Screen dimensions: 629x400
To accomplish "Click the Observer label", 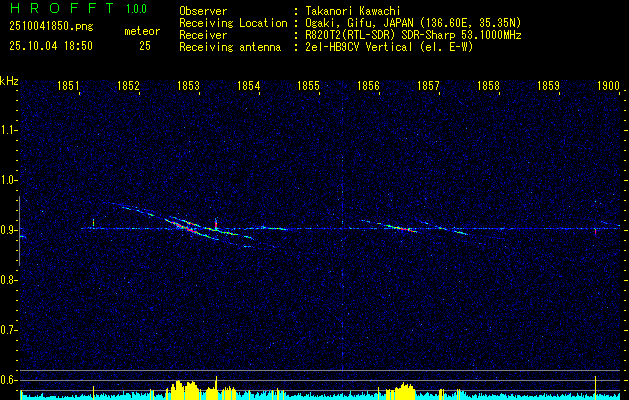I will point(203,11).
